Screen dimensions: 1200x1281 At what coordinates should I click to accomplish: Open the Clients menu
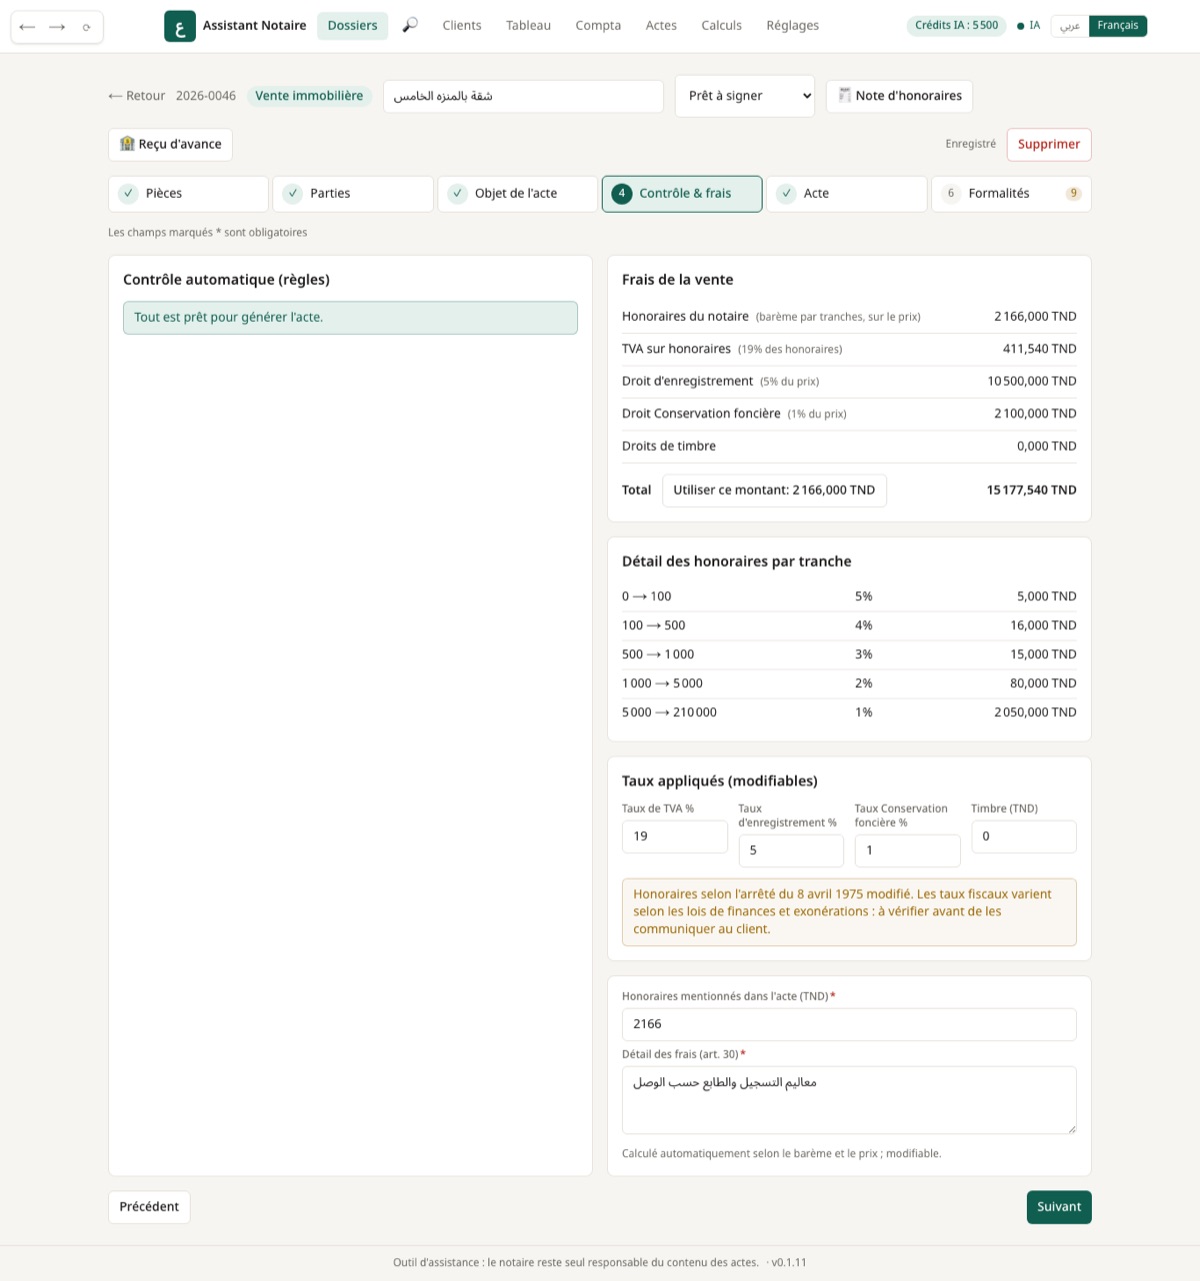(x=462, y=26)
